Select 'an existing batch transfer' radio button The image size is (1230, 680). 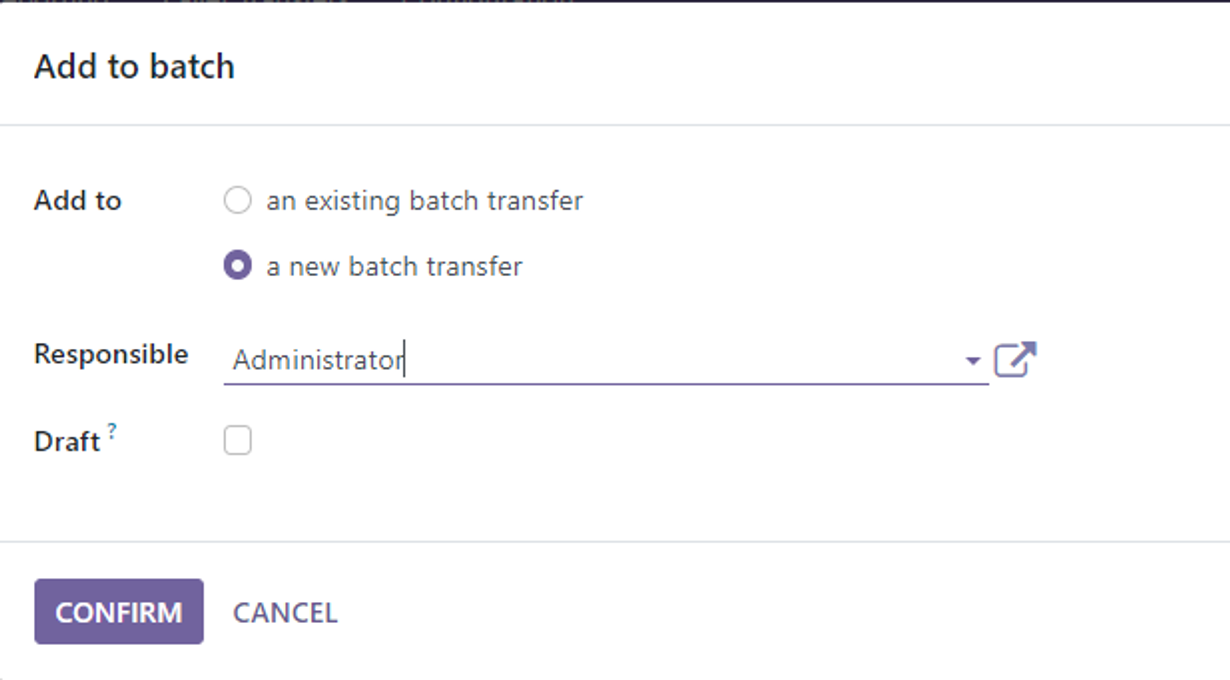[237, 201]
